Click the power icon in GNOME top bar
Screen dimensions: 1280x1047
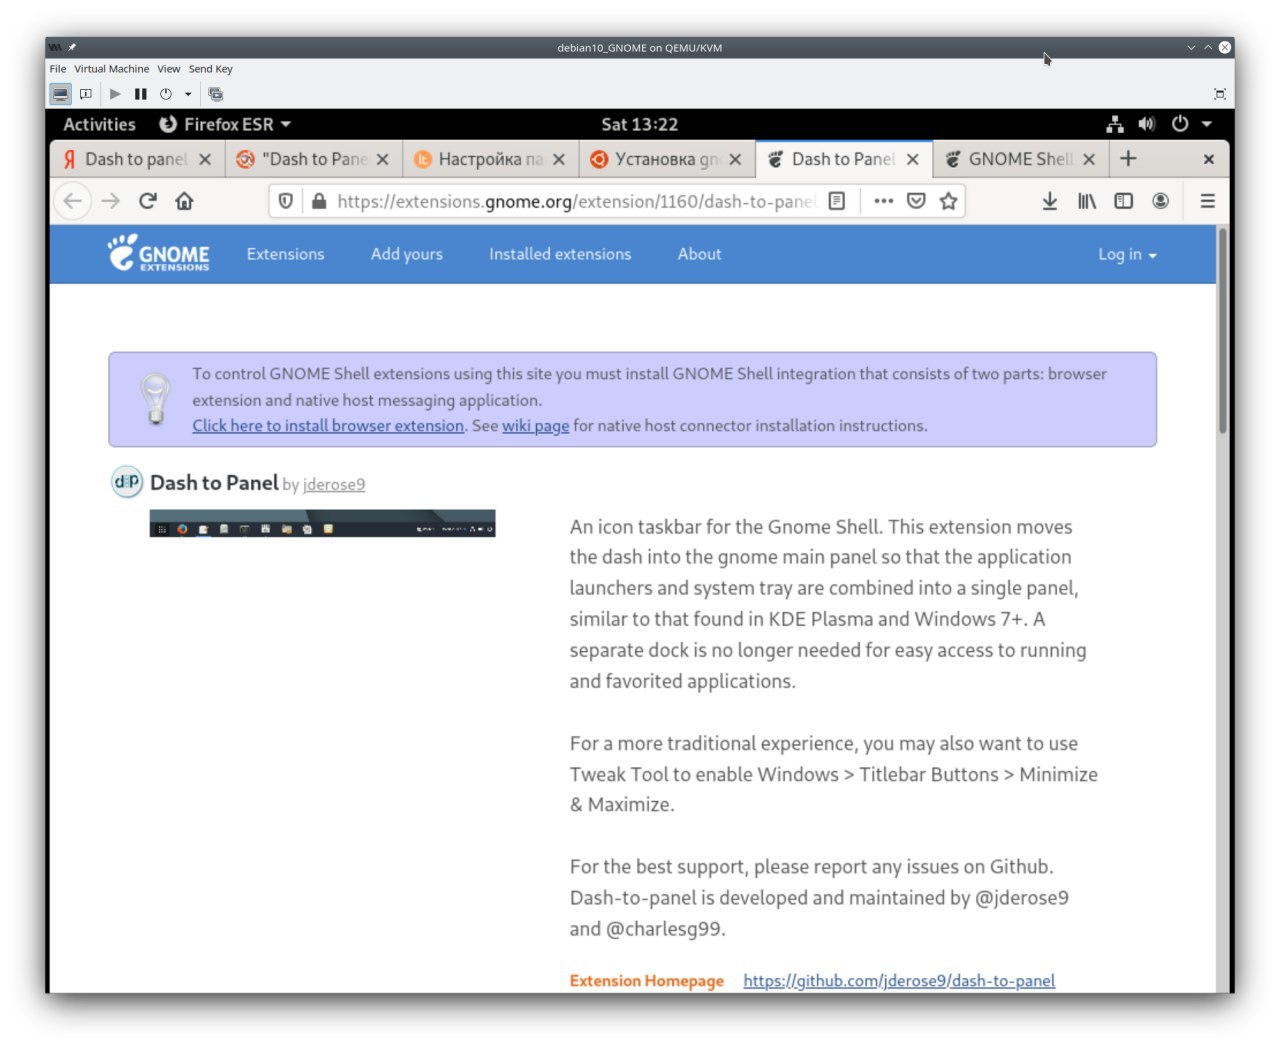pyautogui.click(x=1180, y=124)
